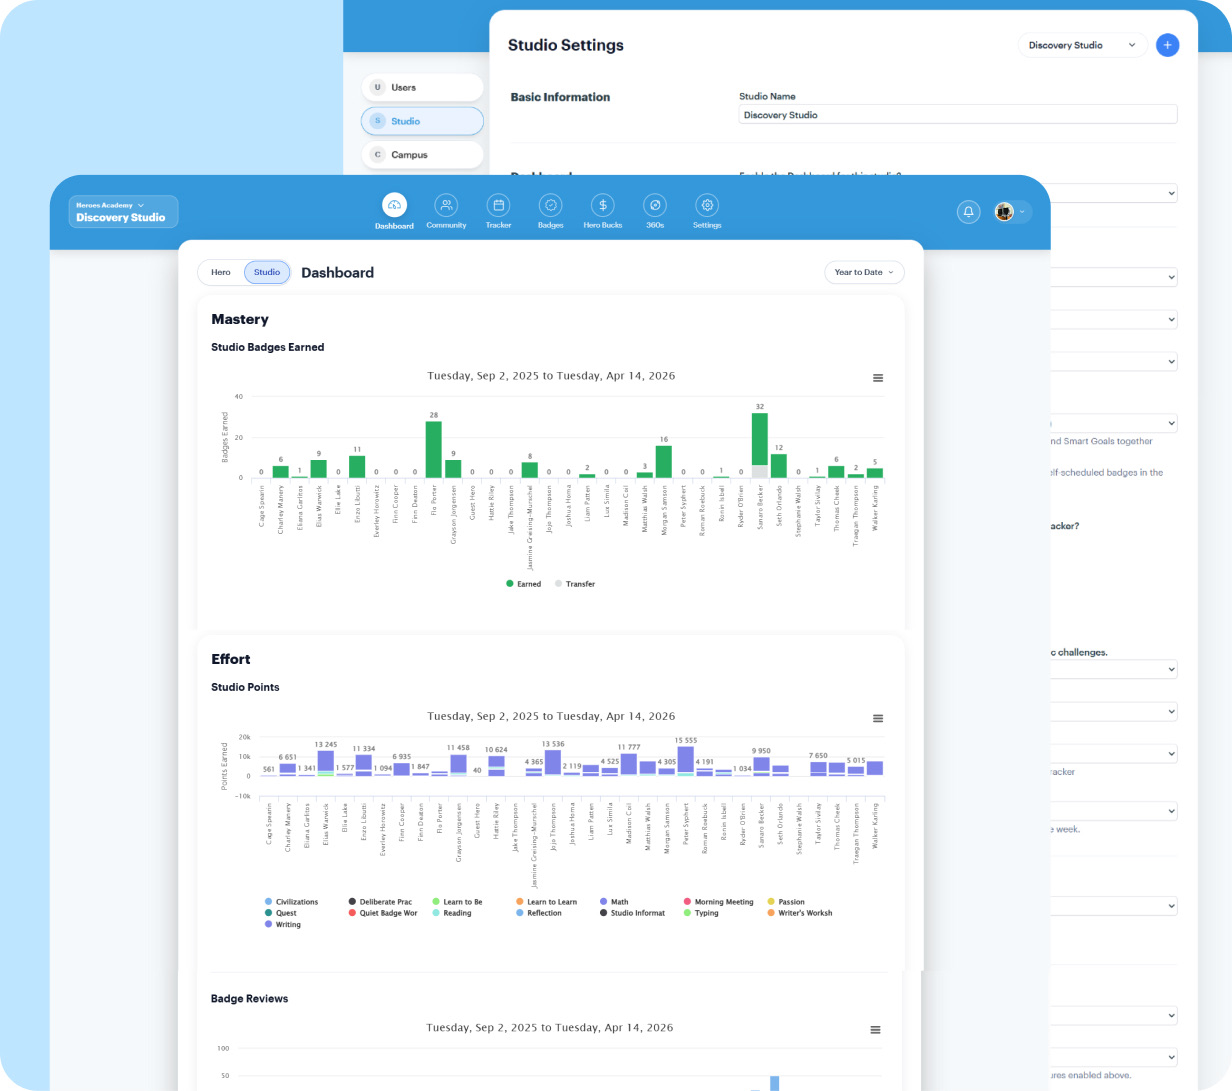The image size is (1232, 1091).
Task: Toggle the Earned legend series
Action: pyautogui.click(x=523, y=584)
